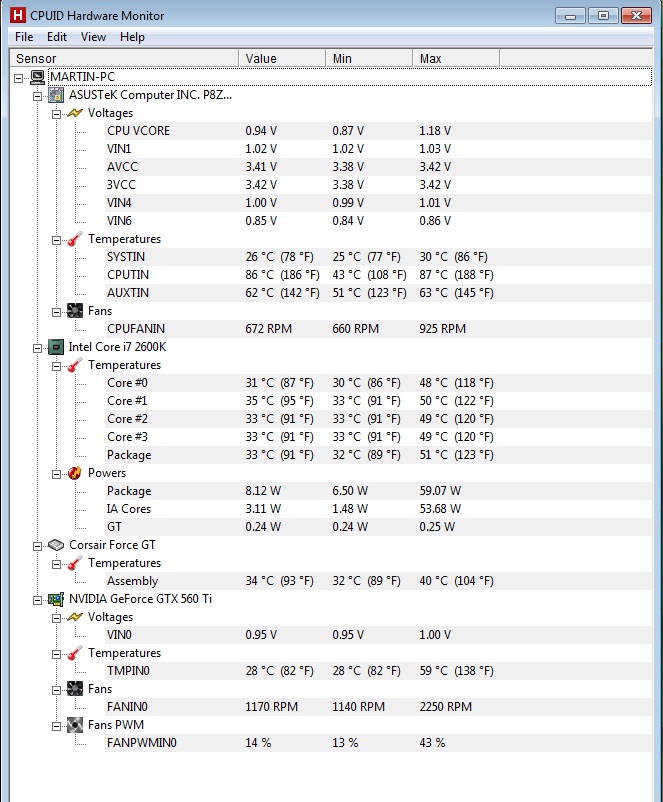Click the motherboard Fans icon

(x=75, y=311)
